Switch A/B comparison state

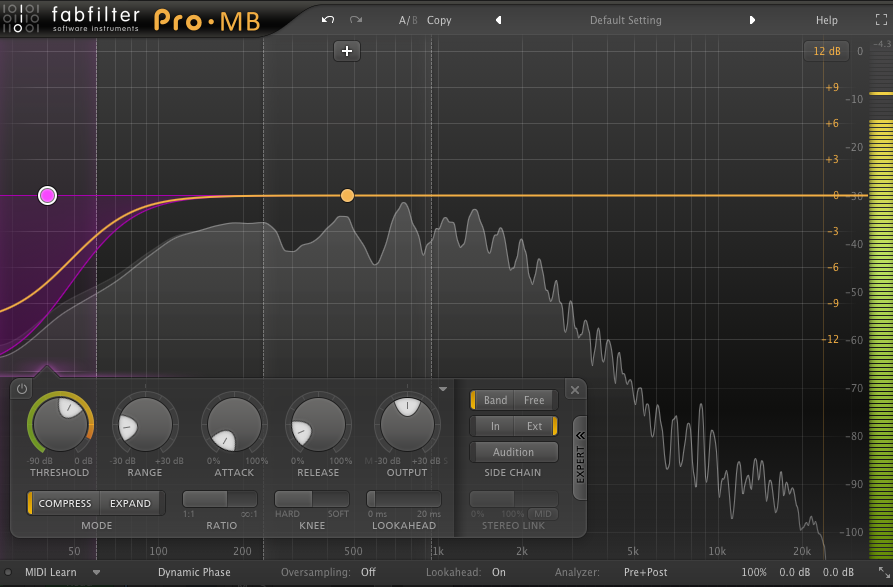click(x=408, y=20)
